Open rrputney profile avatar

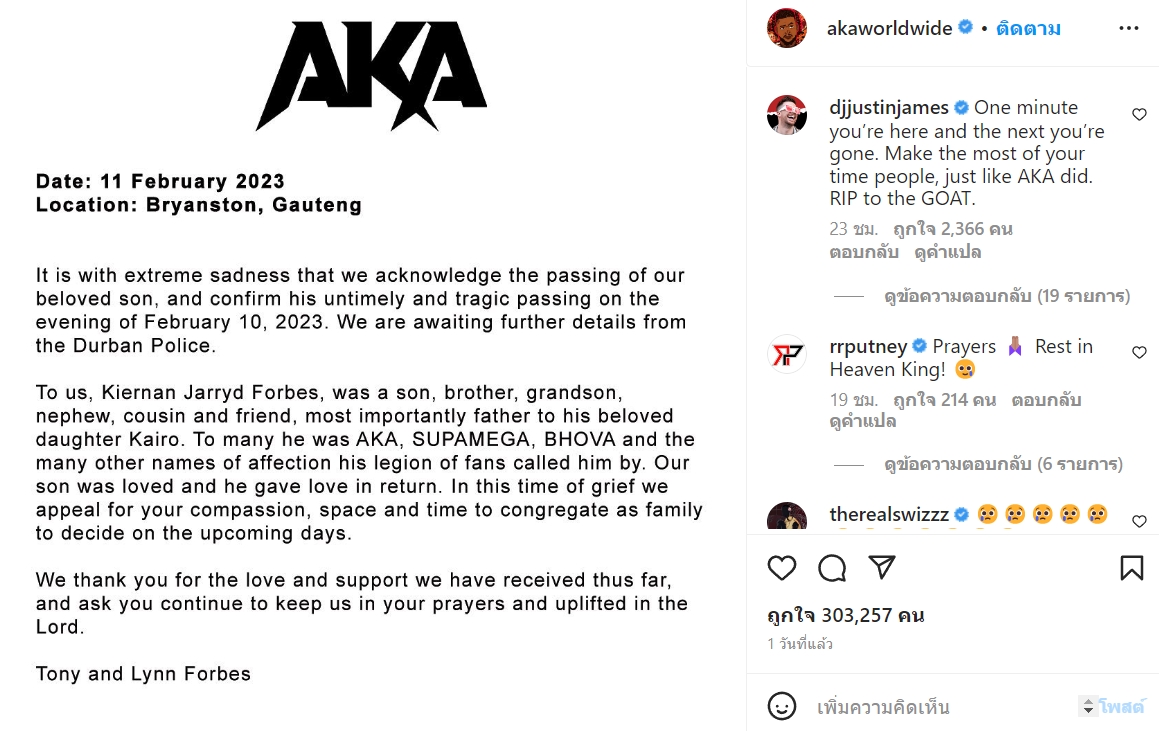[786, 354]
